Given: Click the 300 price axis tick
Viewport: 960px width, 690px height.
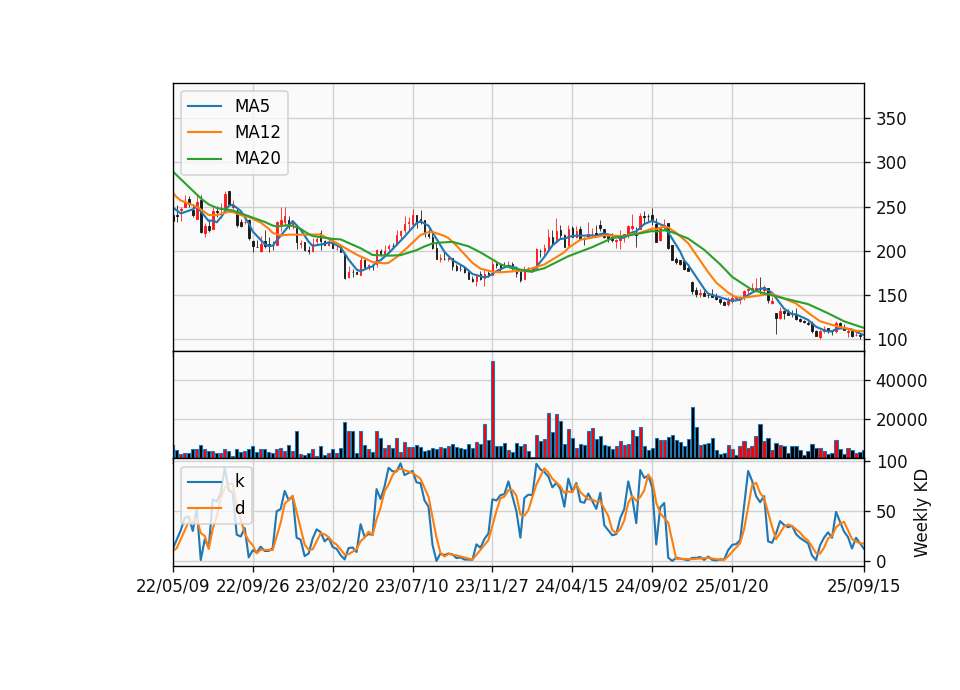Looking at the screenshot, I should (891, 163).
